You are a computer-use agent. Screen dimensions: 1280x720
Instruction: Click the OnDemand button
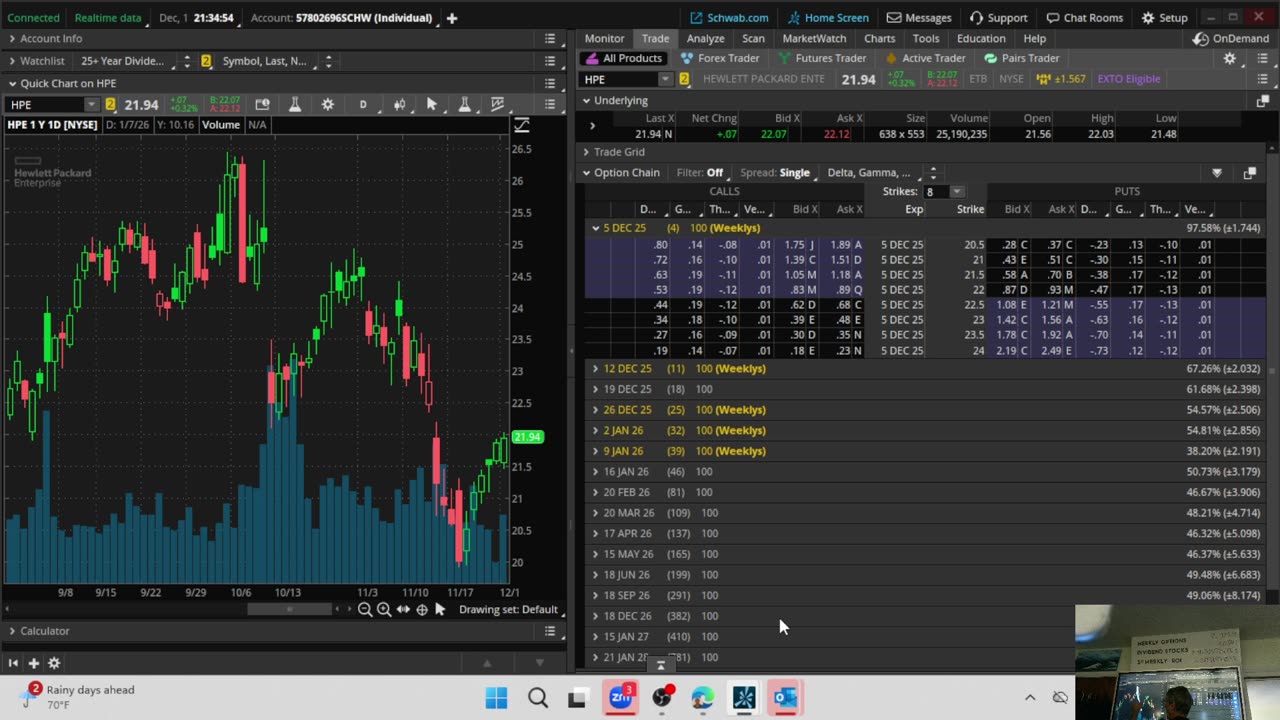pyautogui.click(x=1231, y=38)
